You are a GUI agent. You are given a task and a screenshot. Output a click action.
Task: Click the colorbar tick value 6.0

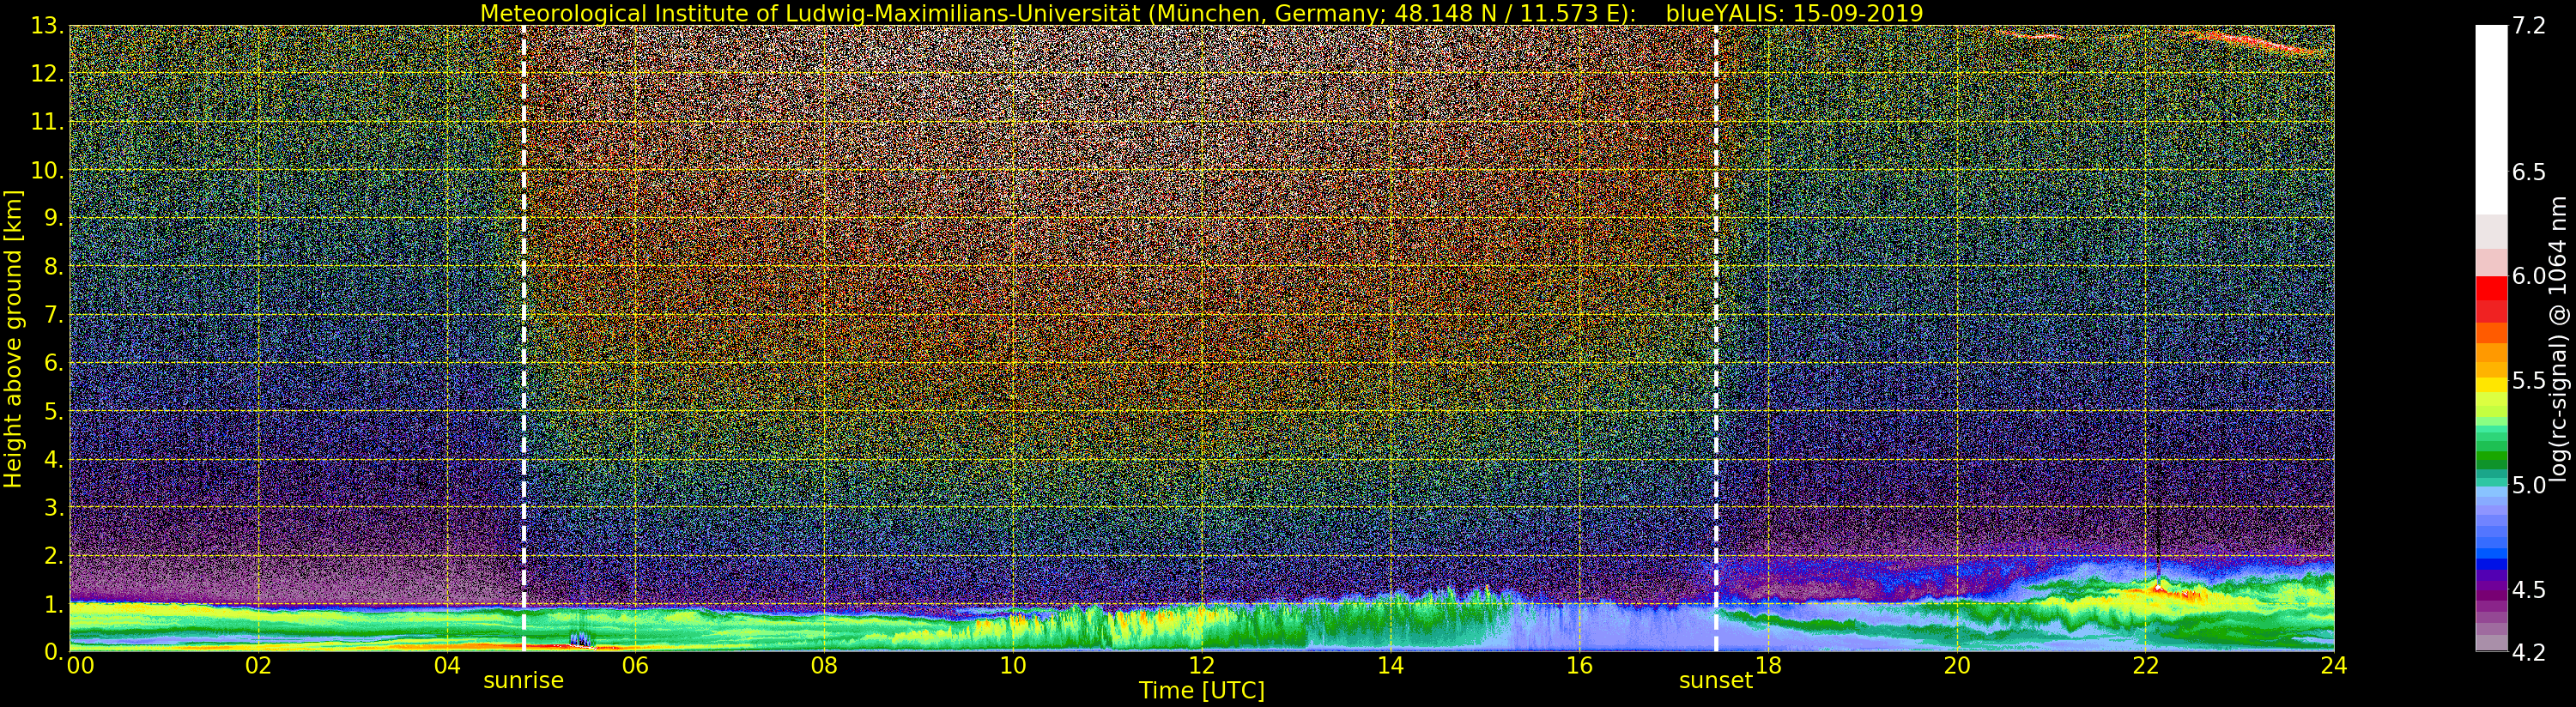pos(2528,276)
